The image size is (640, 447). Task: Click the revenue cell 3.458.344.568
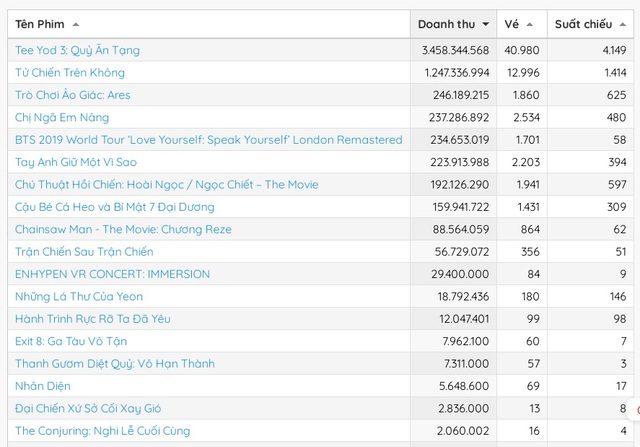pos(454,50)
